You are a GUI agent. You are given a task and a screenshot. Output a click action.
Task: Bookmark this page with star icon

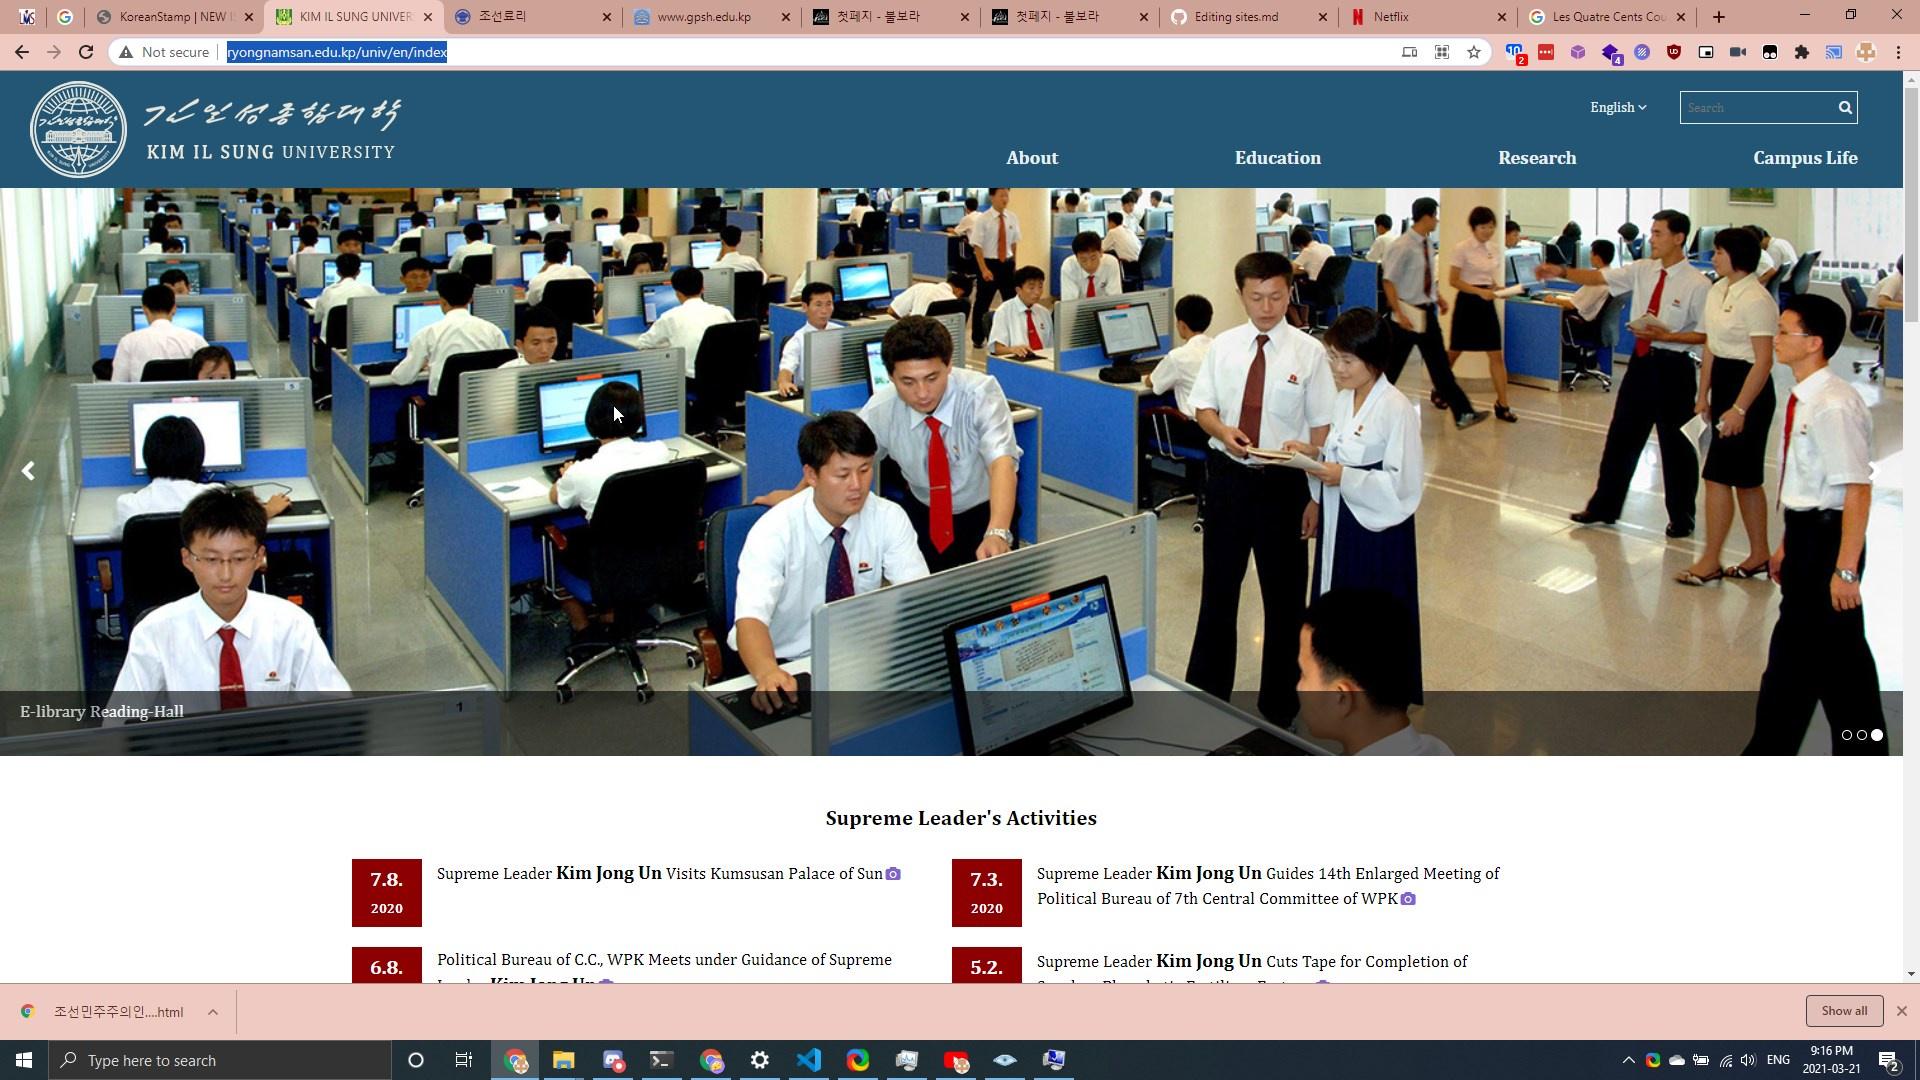[1473, 52]
